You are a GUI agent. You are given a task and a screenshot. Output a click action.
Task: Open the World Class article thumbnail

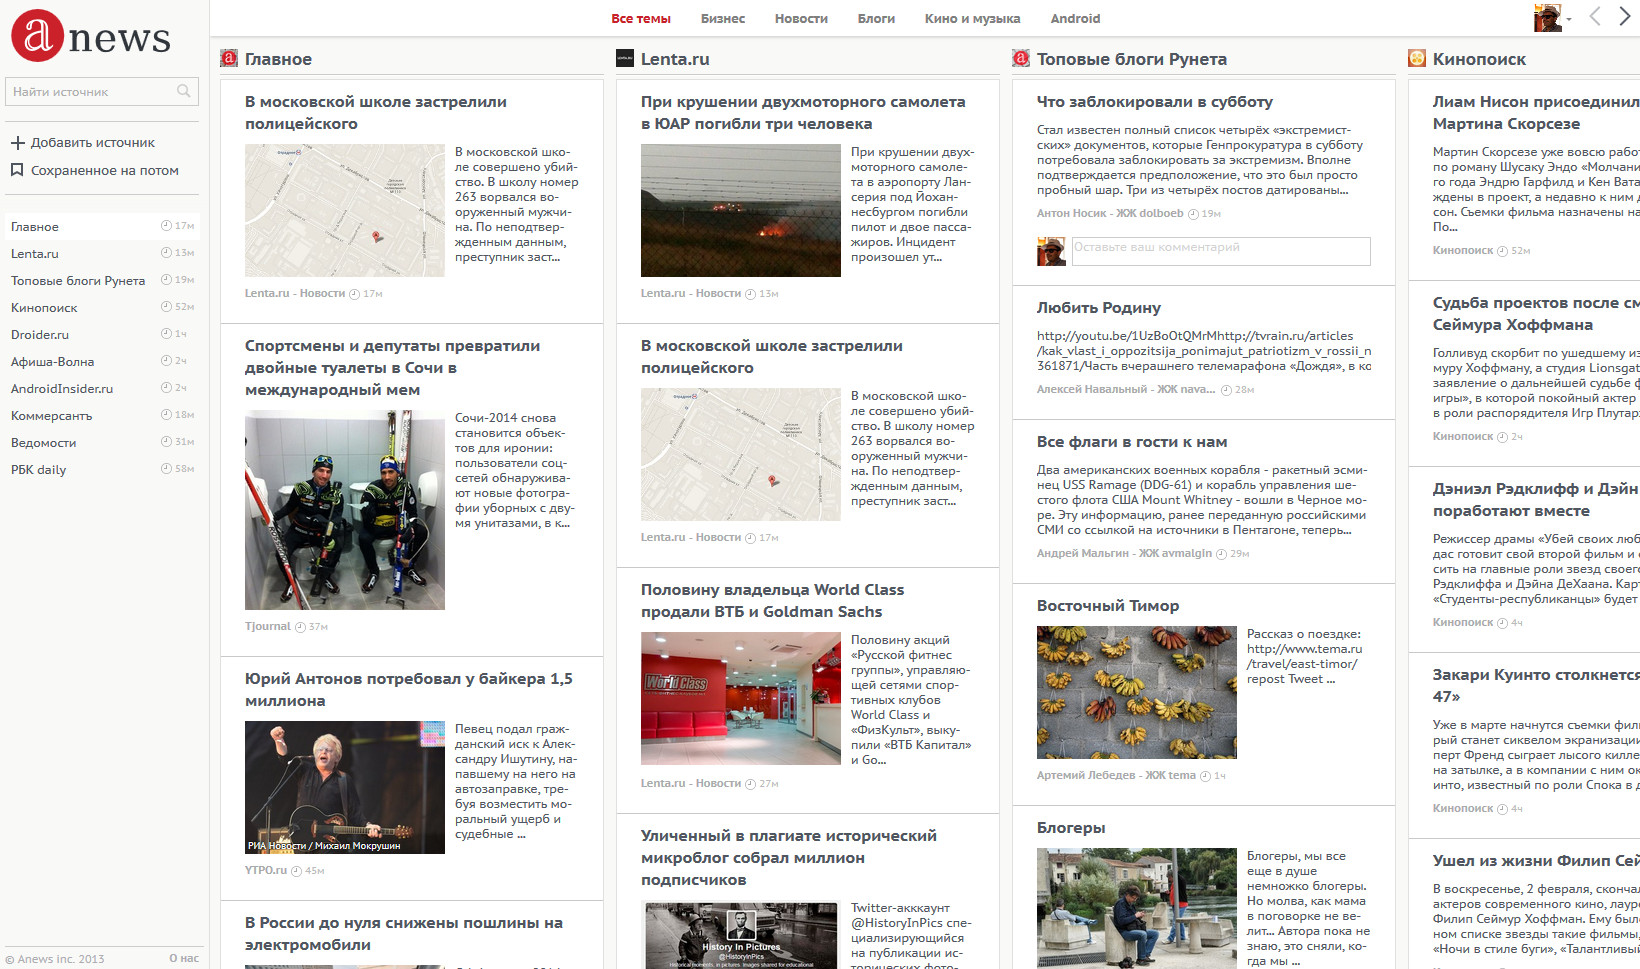[x=740, y=698]
